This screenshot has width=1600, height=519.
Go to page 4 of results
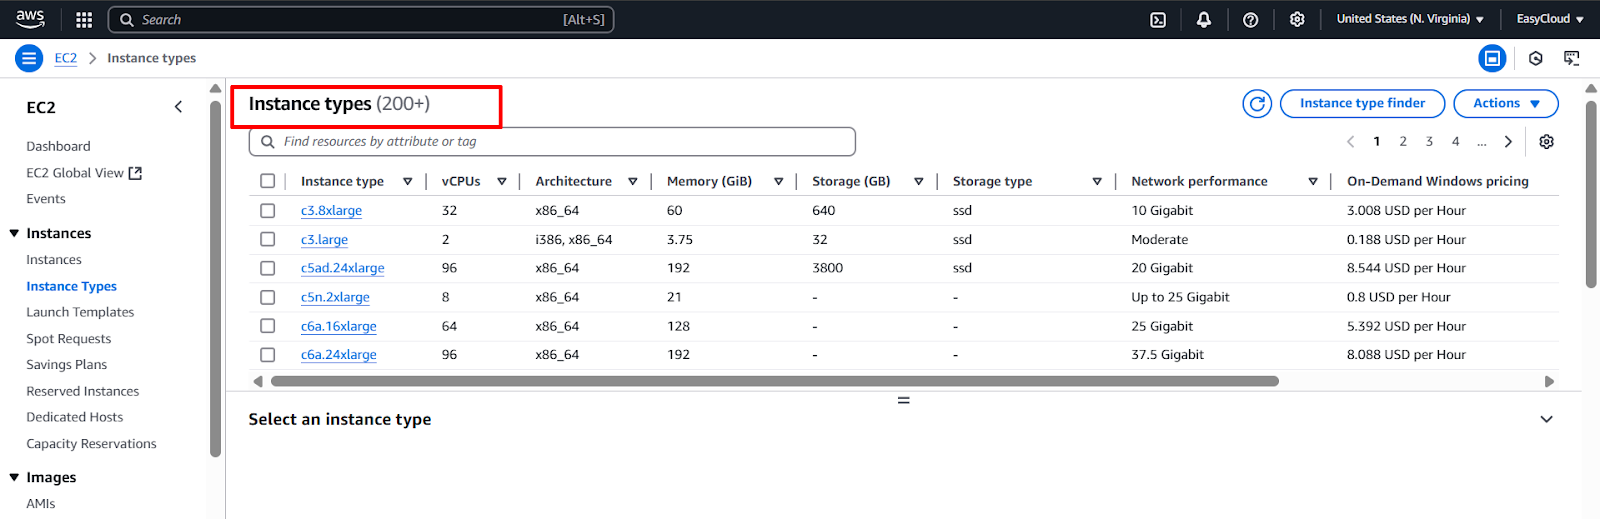click(x=1455, y=142)
